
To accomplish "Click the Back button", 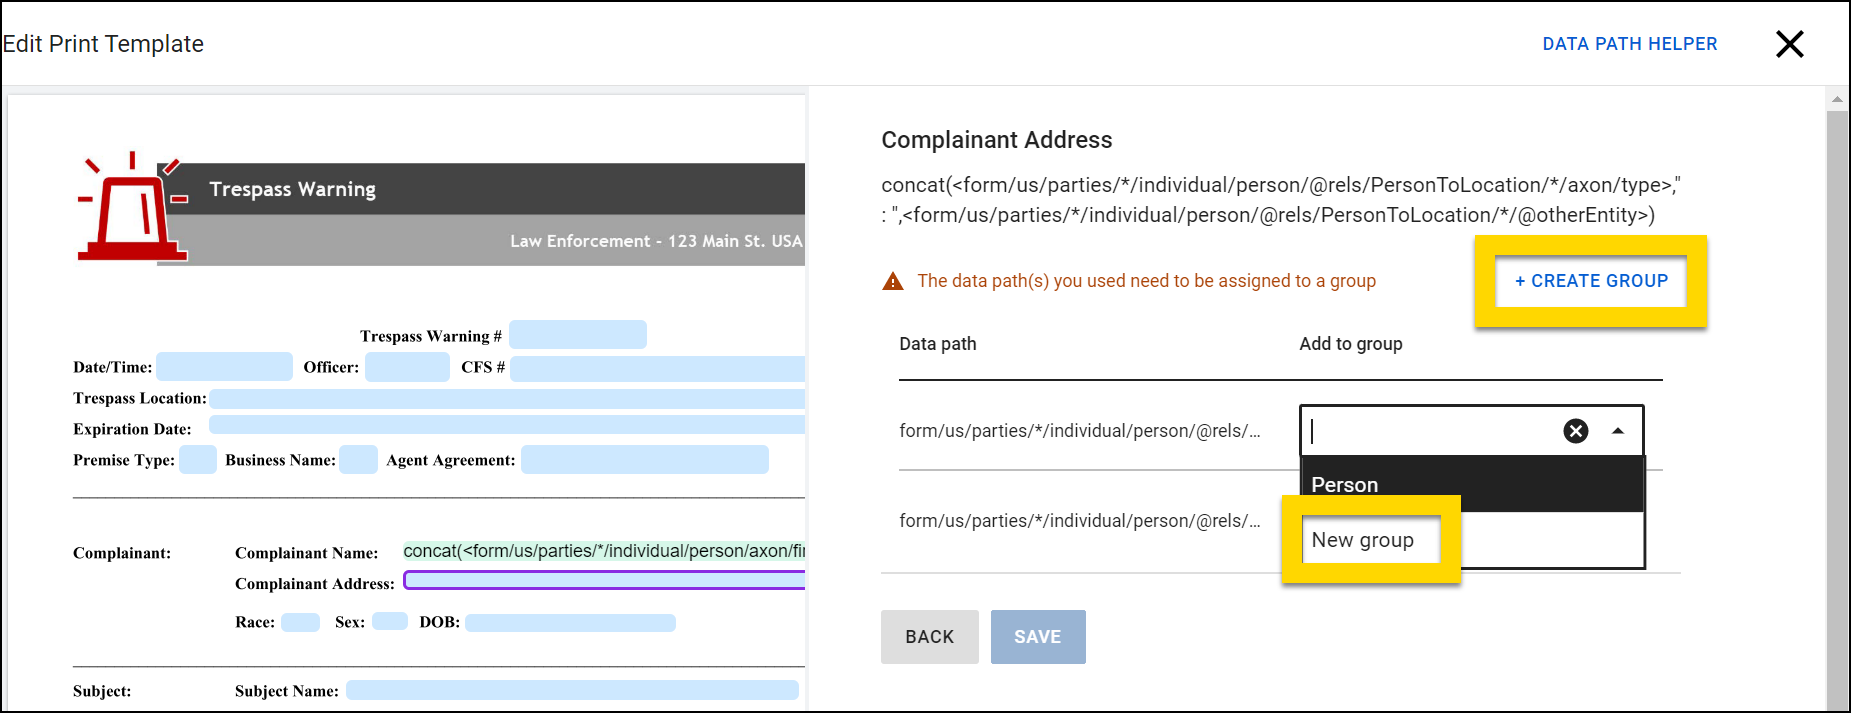I will [929, 637].
